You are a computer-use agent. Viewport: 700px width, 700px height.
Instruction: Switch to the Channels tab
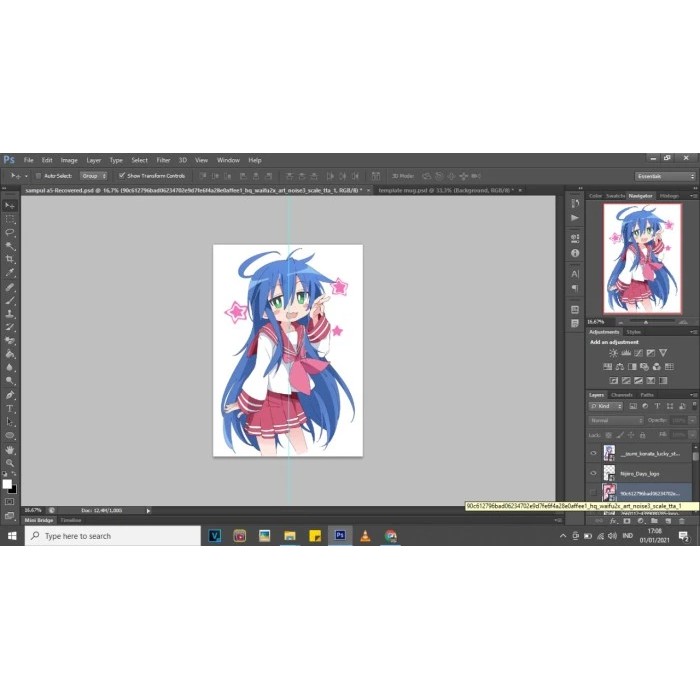tap(621, 395)
